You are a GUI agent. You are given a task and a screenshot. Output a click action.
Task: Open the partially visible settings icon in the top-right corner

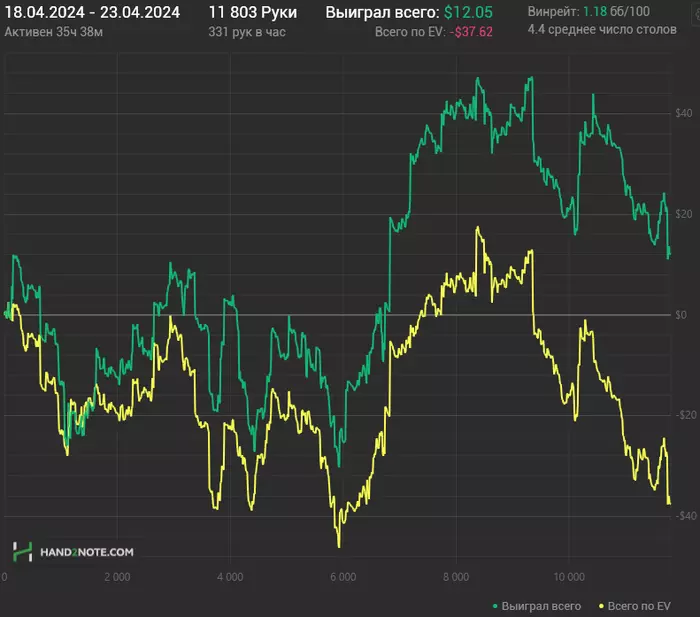click(x=697, y=14)
